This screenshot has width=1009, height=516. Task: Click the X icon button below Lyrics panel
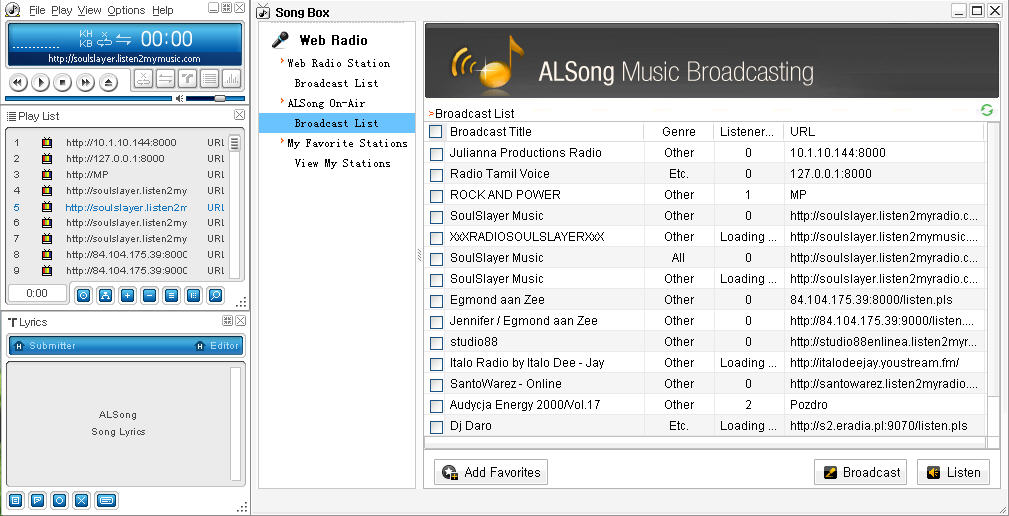pyautogui.click(x=81, y=500)
